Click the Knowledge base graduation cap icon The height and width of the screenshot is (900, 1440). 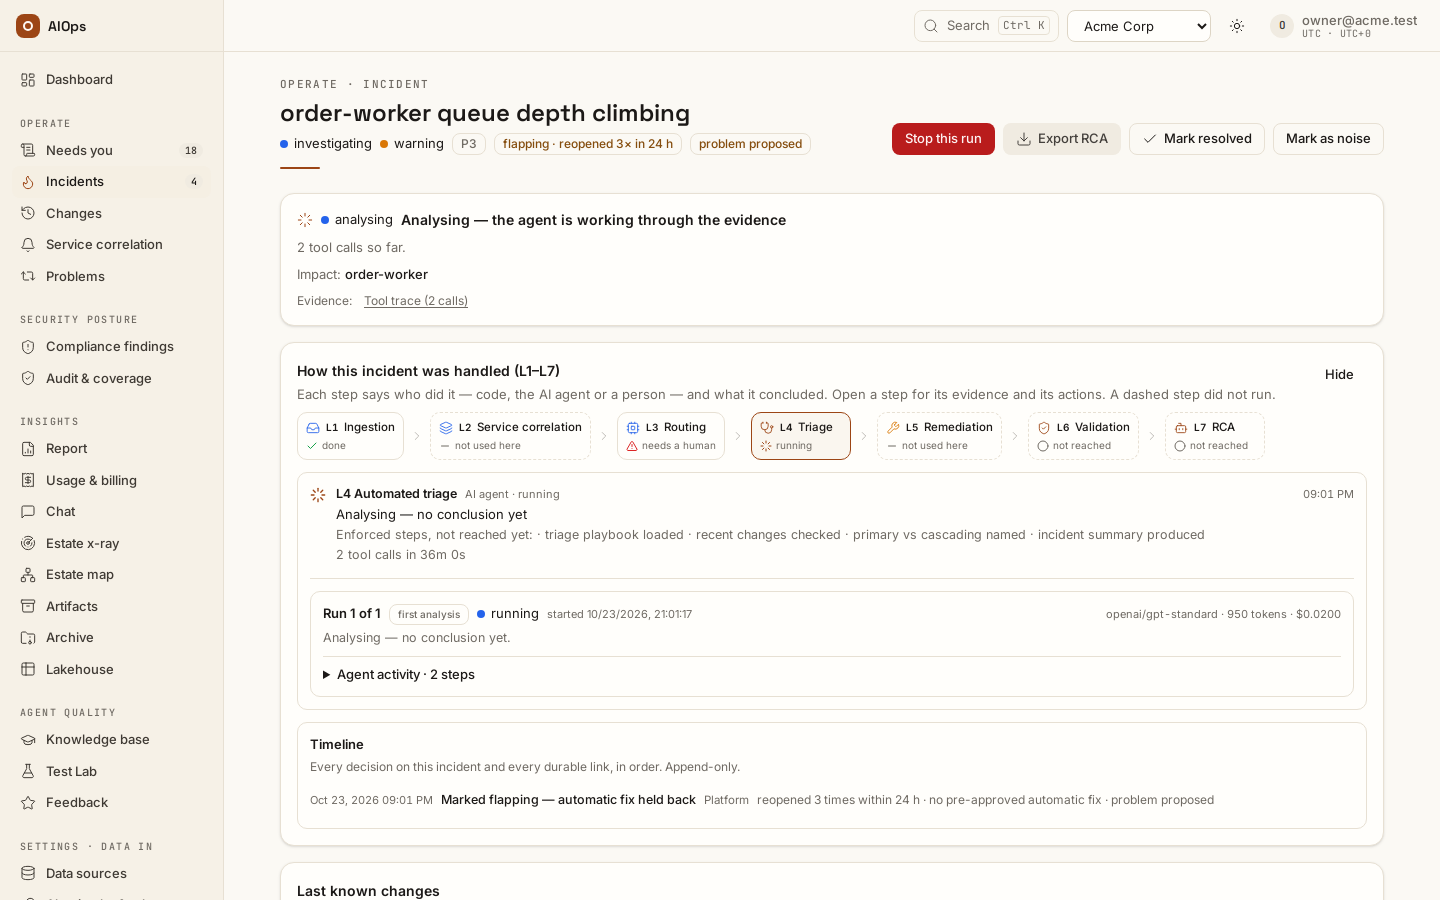tap(28, 740)
